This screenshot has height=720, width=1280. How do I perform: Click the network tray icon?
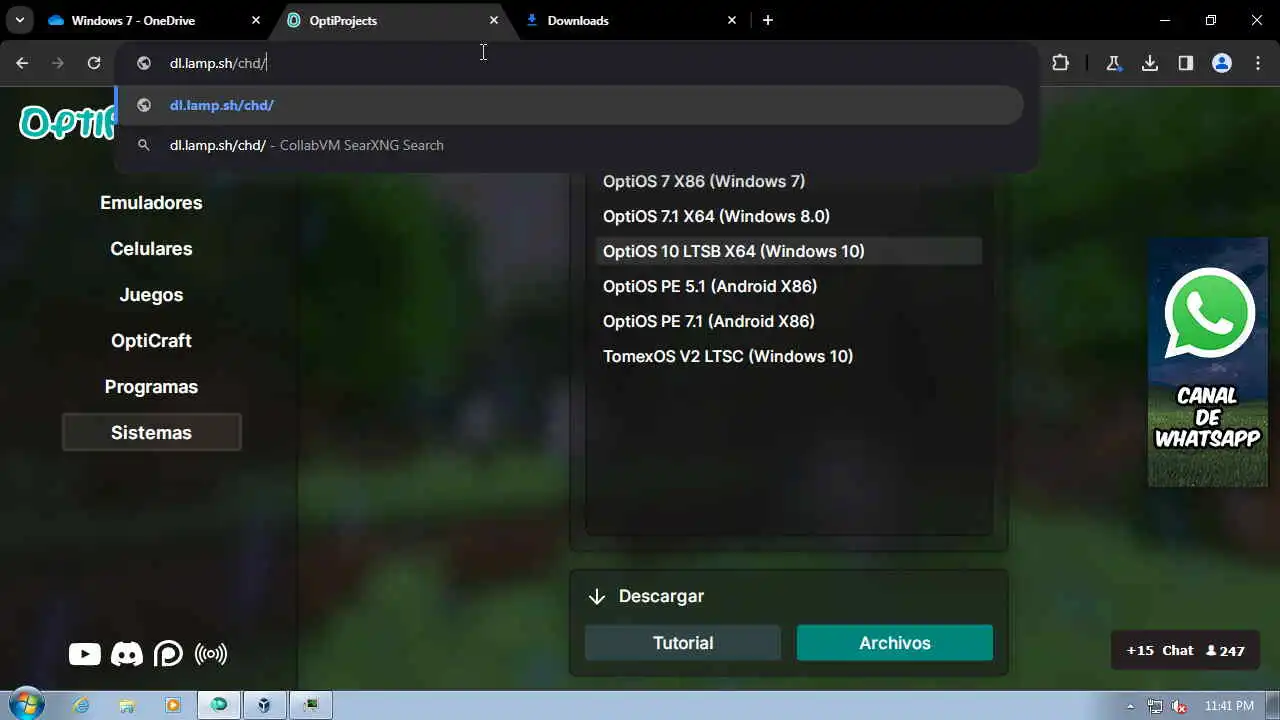(1155, 706)
